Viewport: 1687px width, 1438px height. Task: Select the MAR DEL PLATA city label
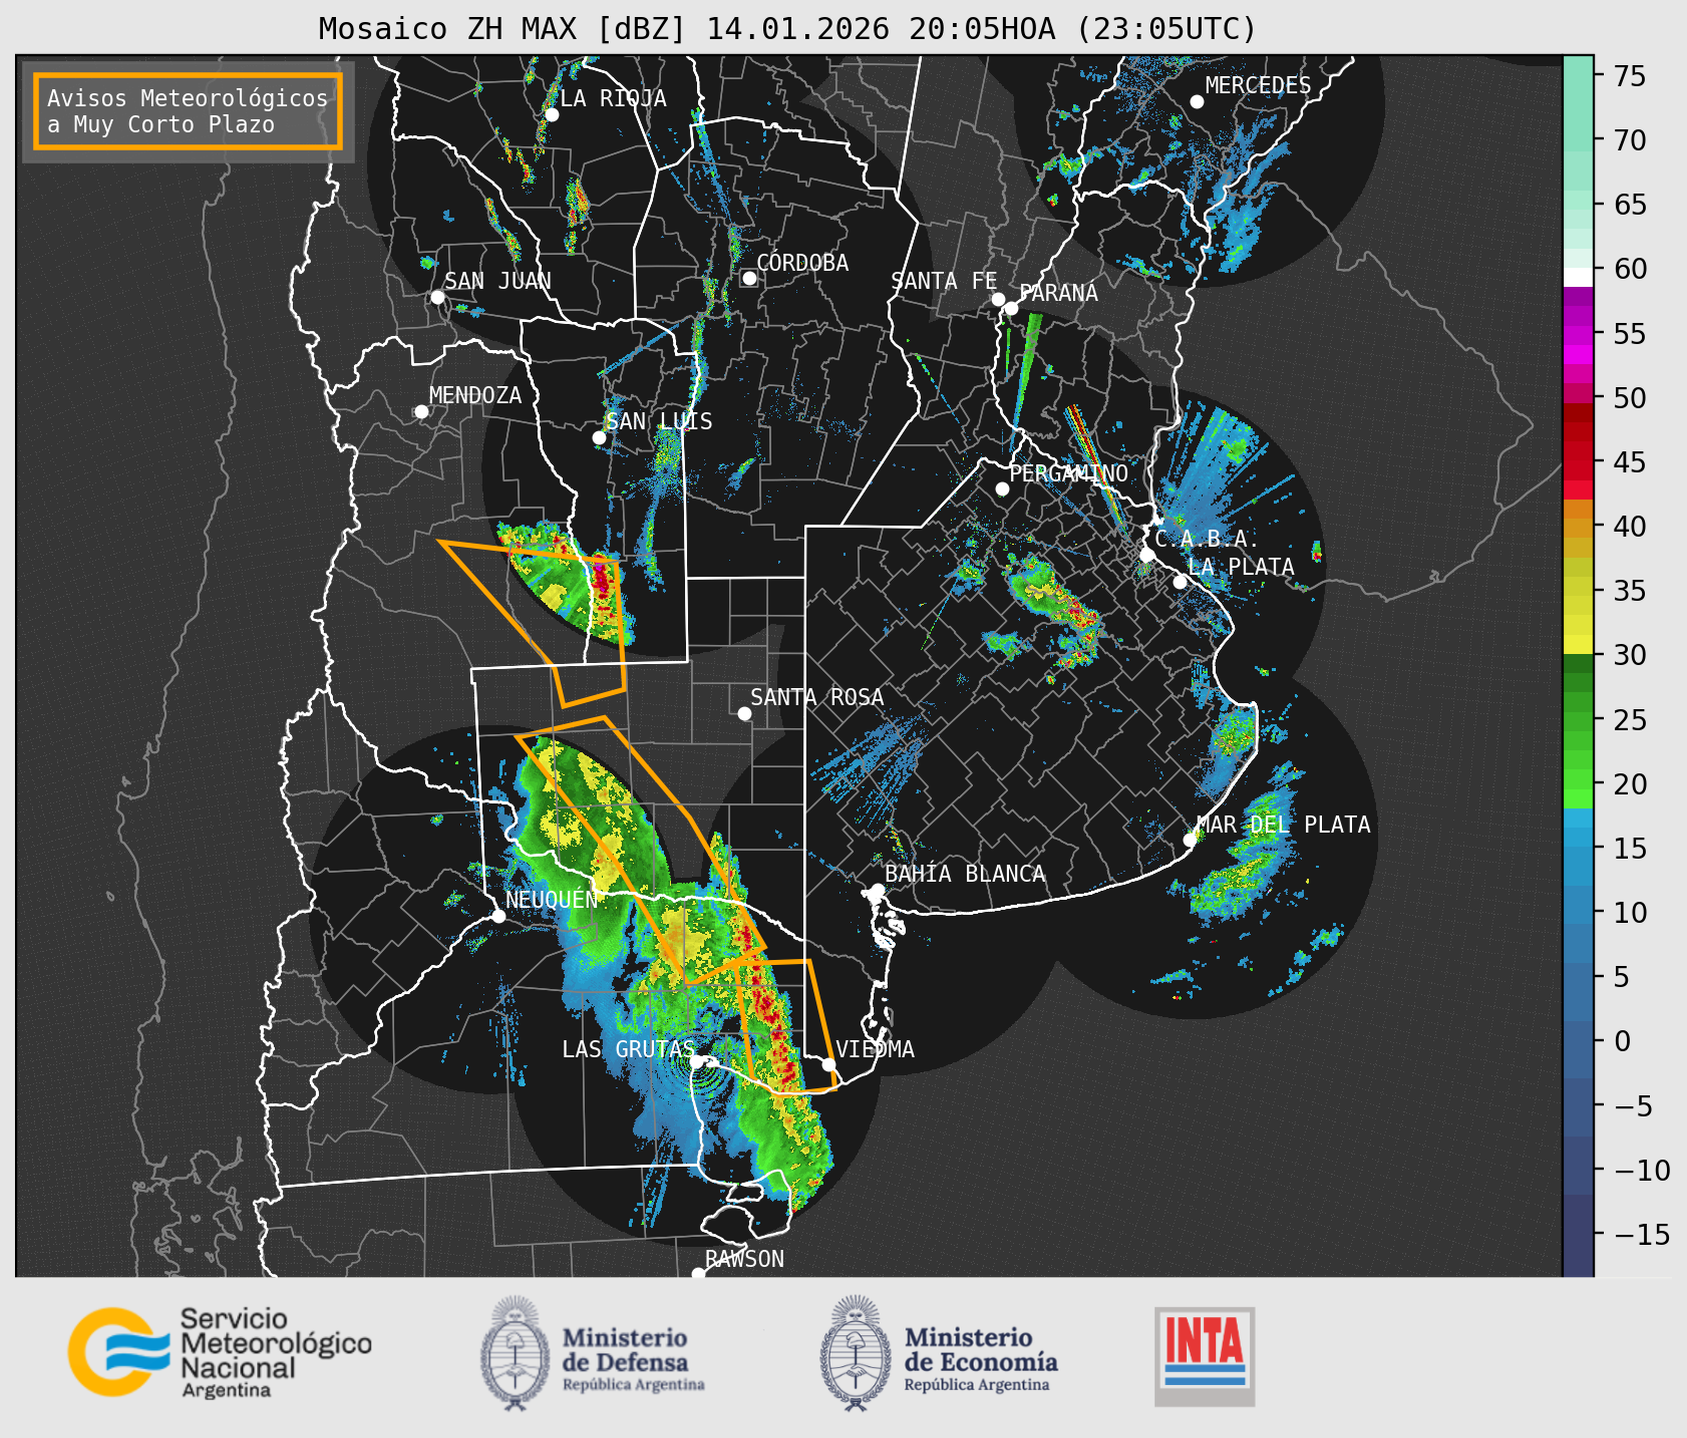[1283, 824]
